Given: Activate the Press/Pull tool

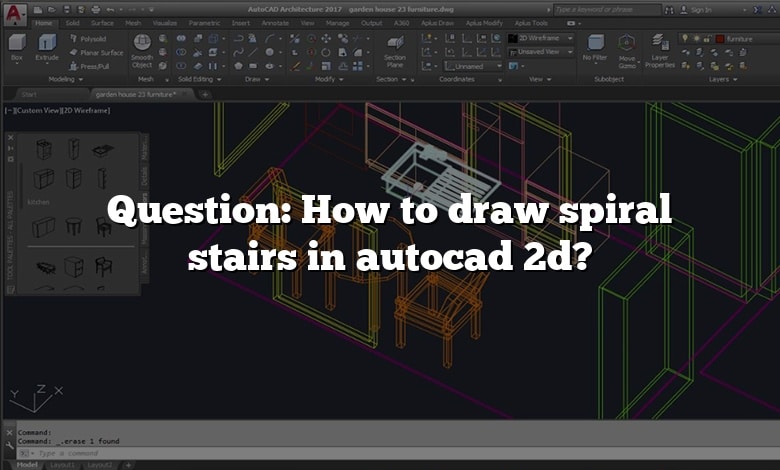Looking at the screenshot, I should click(92, 65).
